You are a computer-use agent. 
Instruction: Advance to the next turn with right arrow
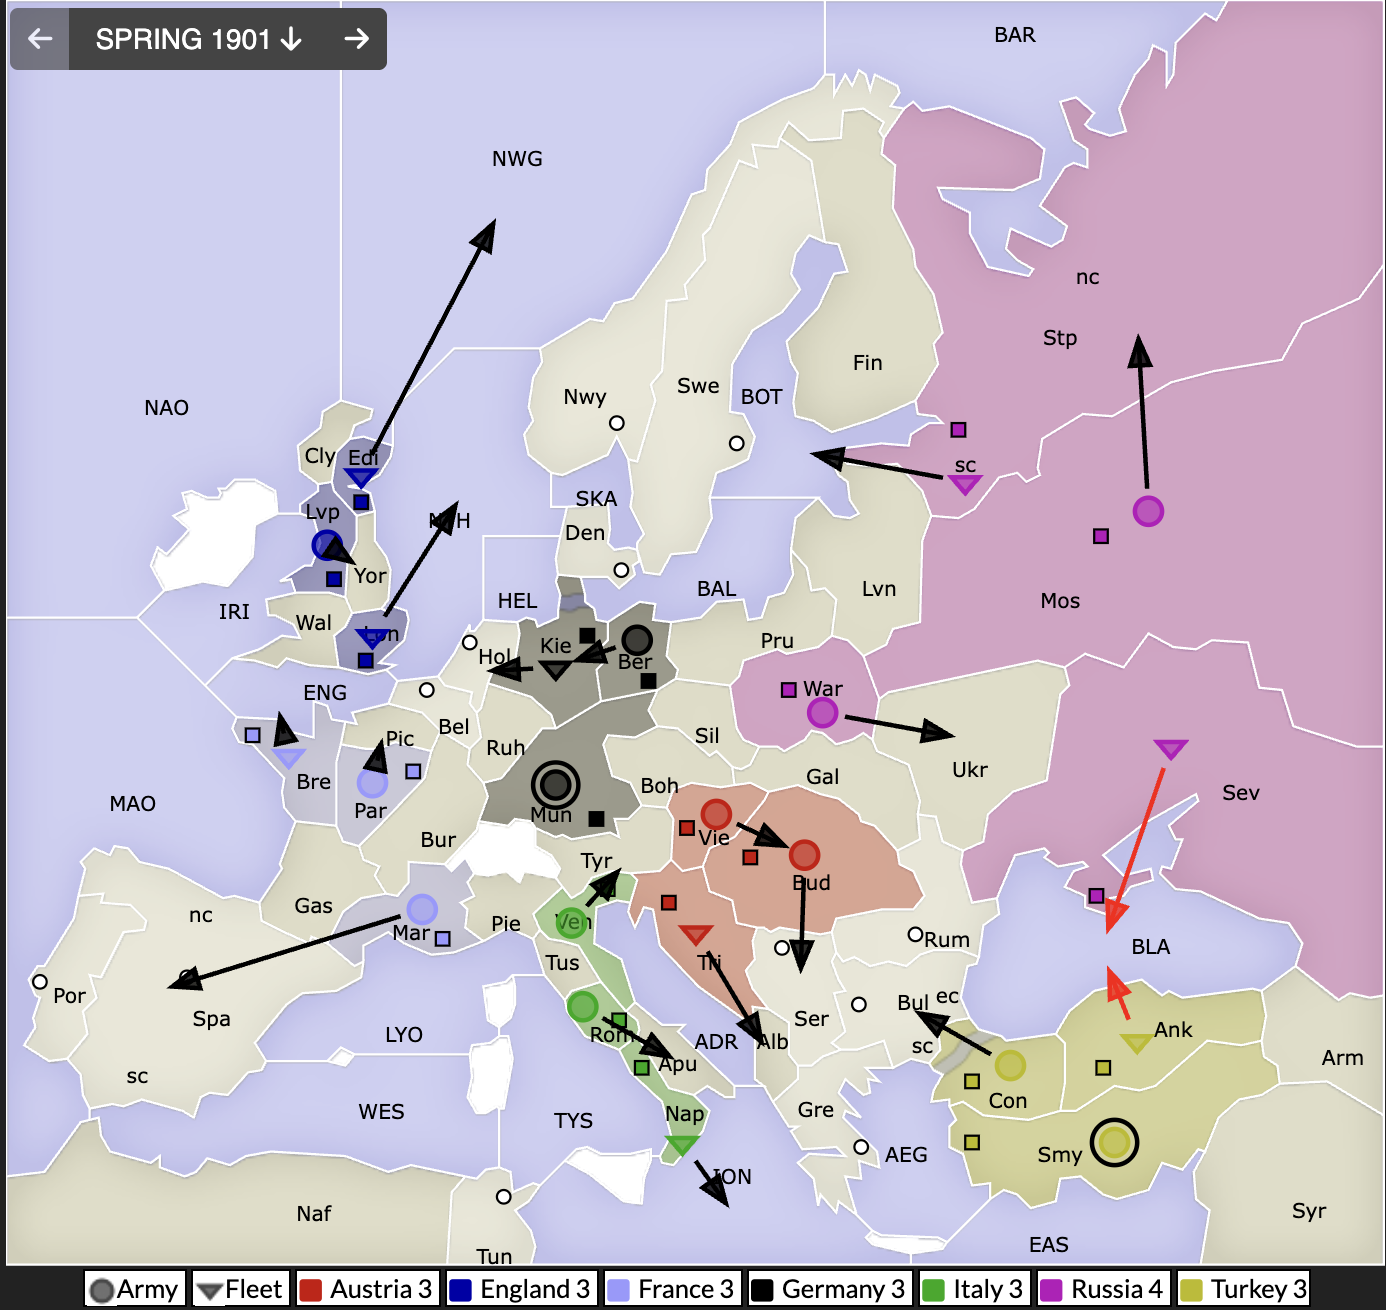[x=357, y=39]
